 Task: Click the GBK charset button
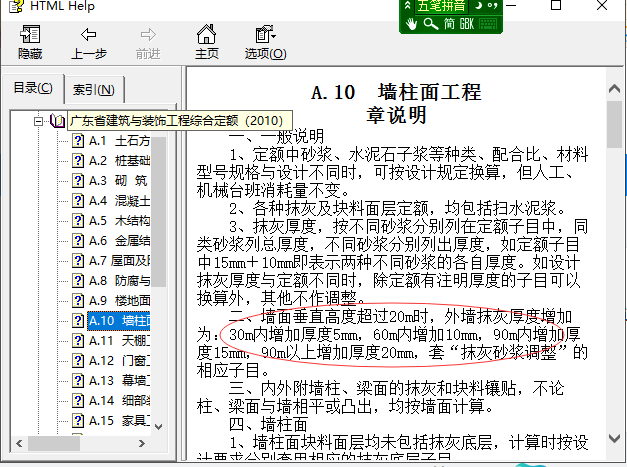pos(467,24)
